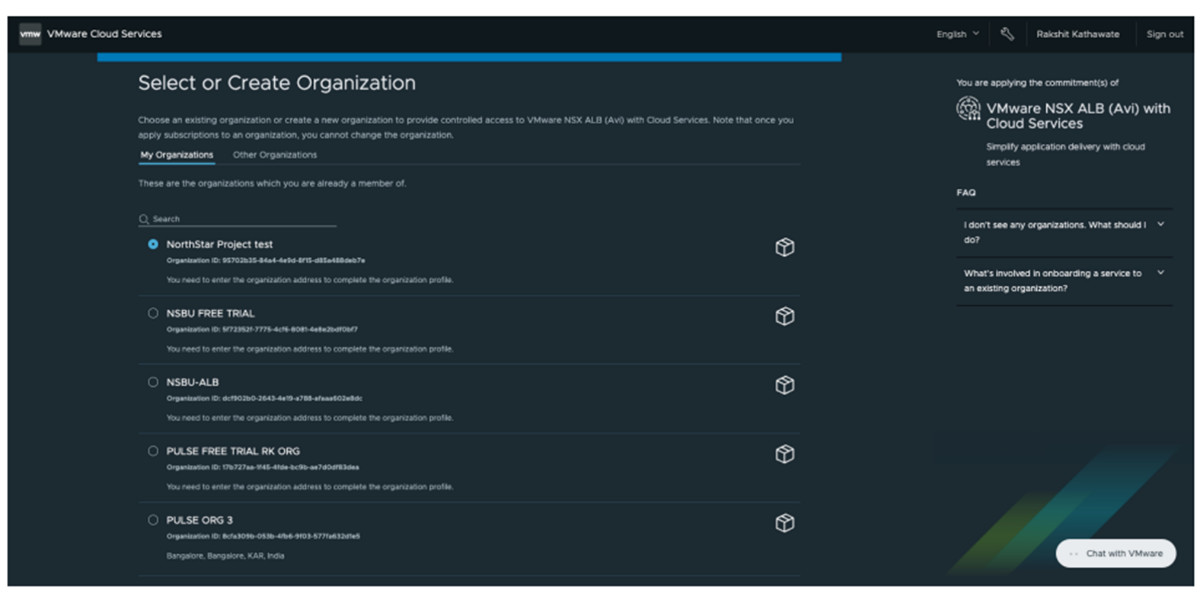1203x600 pixels.
Task: Choose PULSE FREE TRIAL RK ORG radio button
Action: (x=153, y=451)
